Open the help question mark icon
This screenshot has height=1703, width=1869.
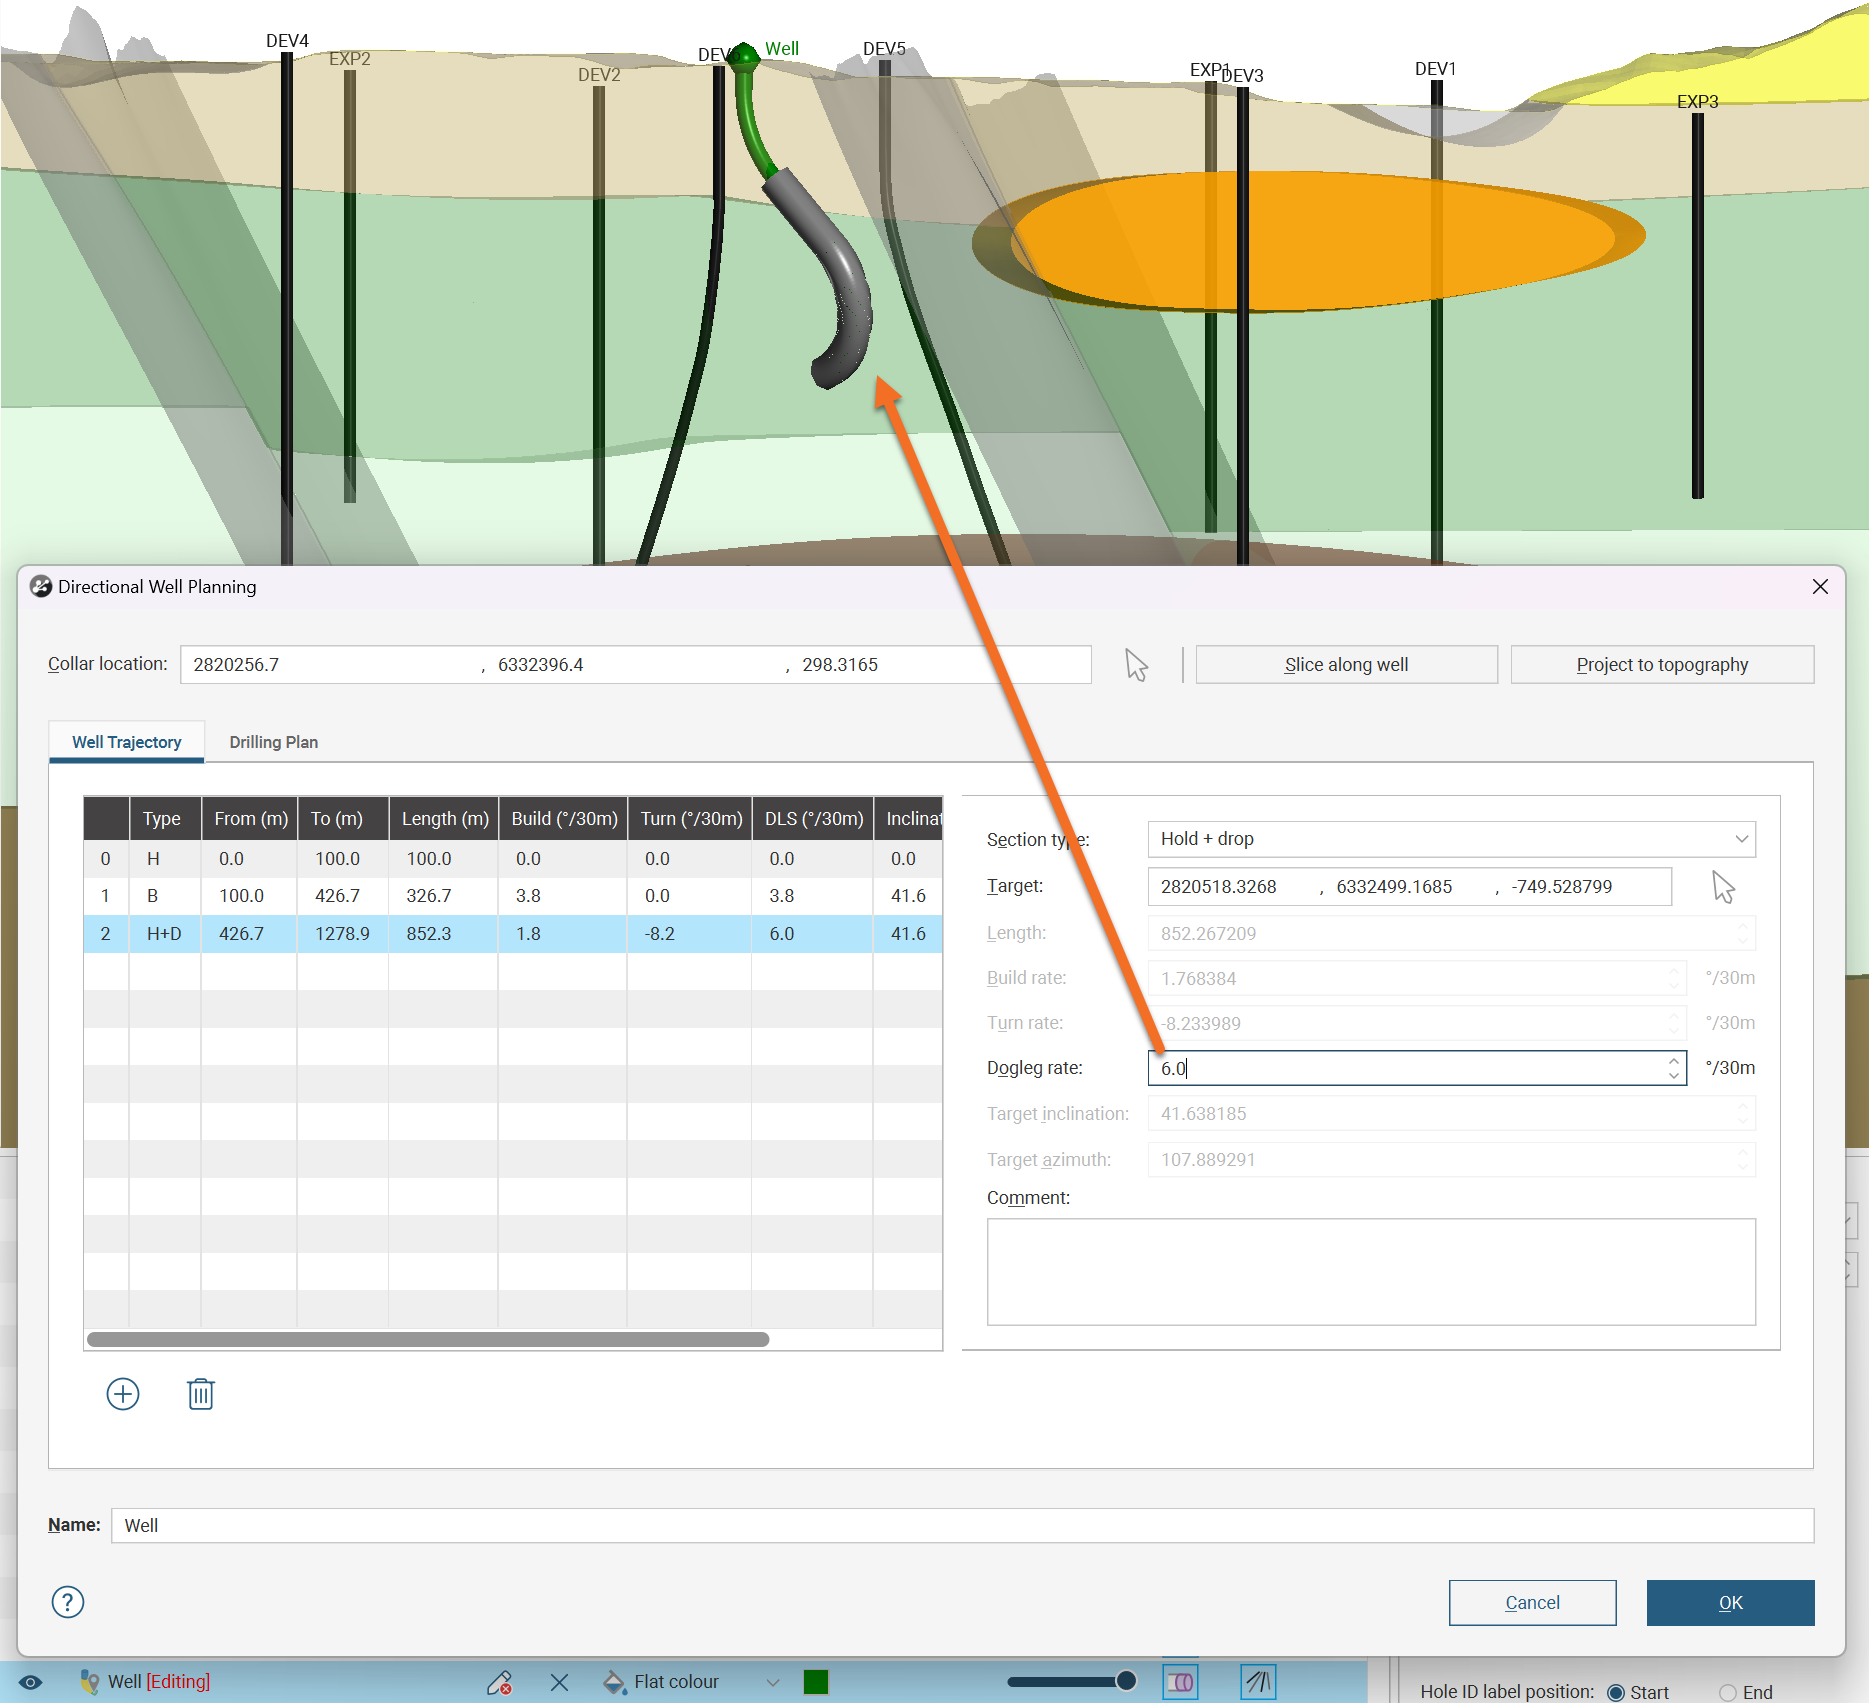click(x=68, y=1602)
